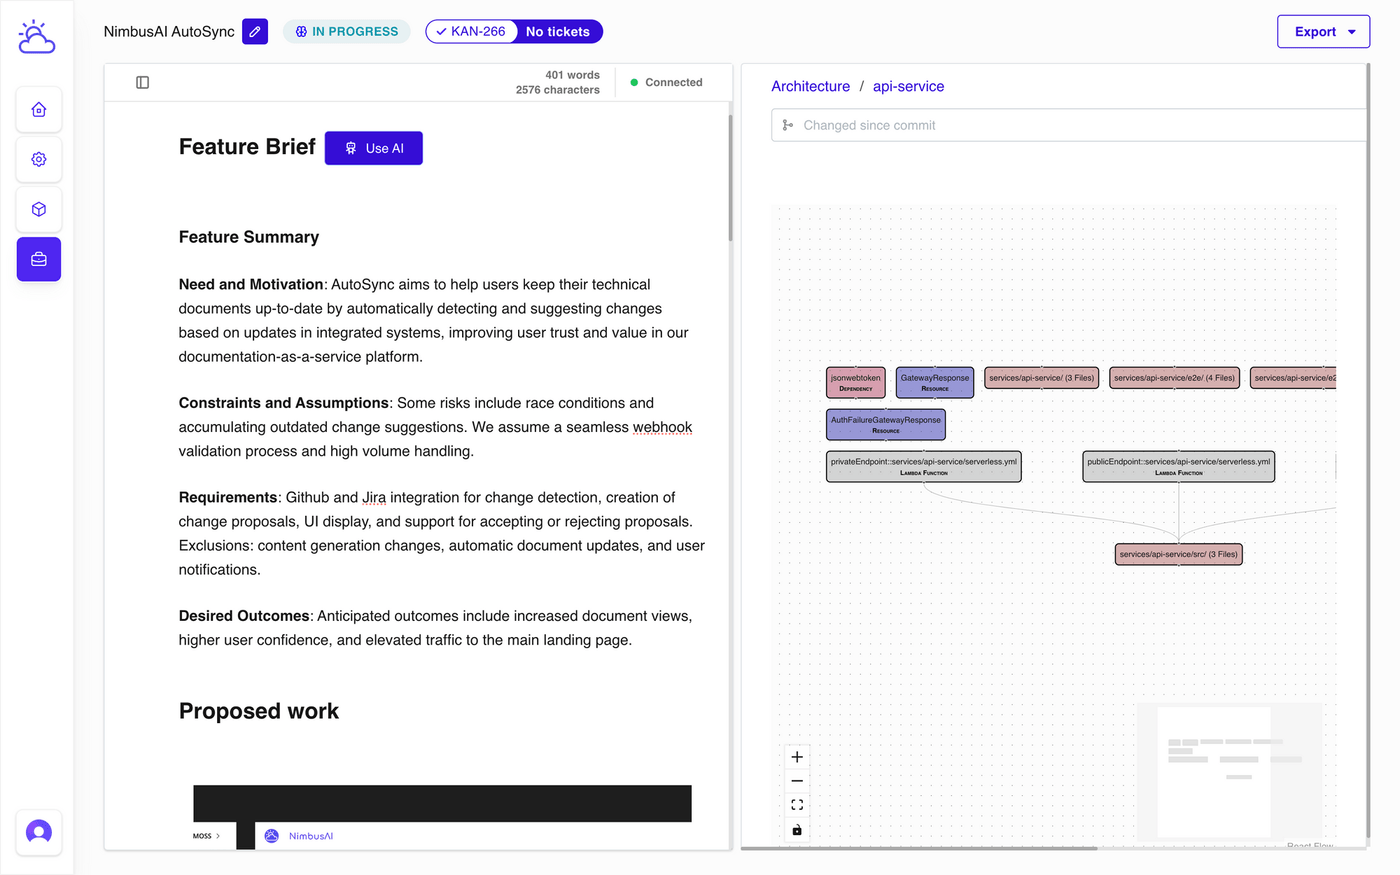
Task: Toggle the document sidebar panel icon
Action: click(143, 83)
